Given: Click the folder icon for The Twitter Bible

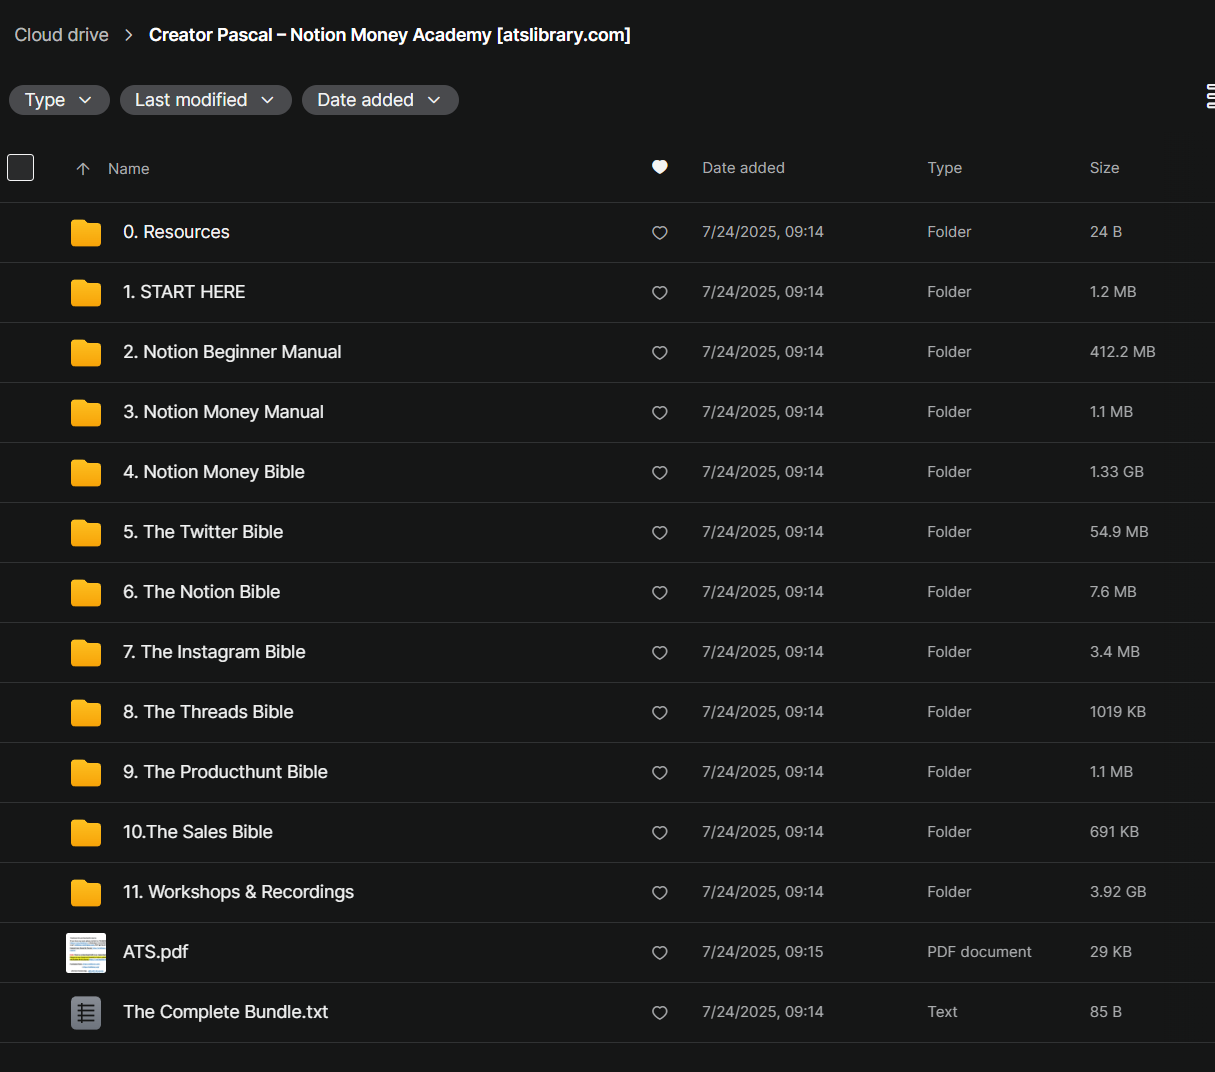Looking at the screenshot, I should [86, 533].
